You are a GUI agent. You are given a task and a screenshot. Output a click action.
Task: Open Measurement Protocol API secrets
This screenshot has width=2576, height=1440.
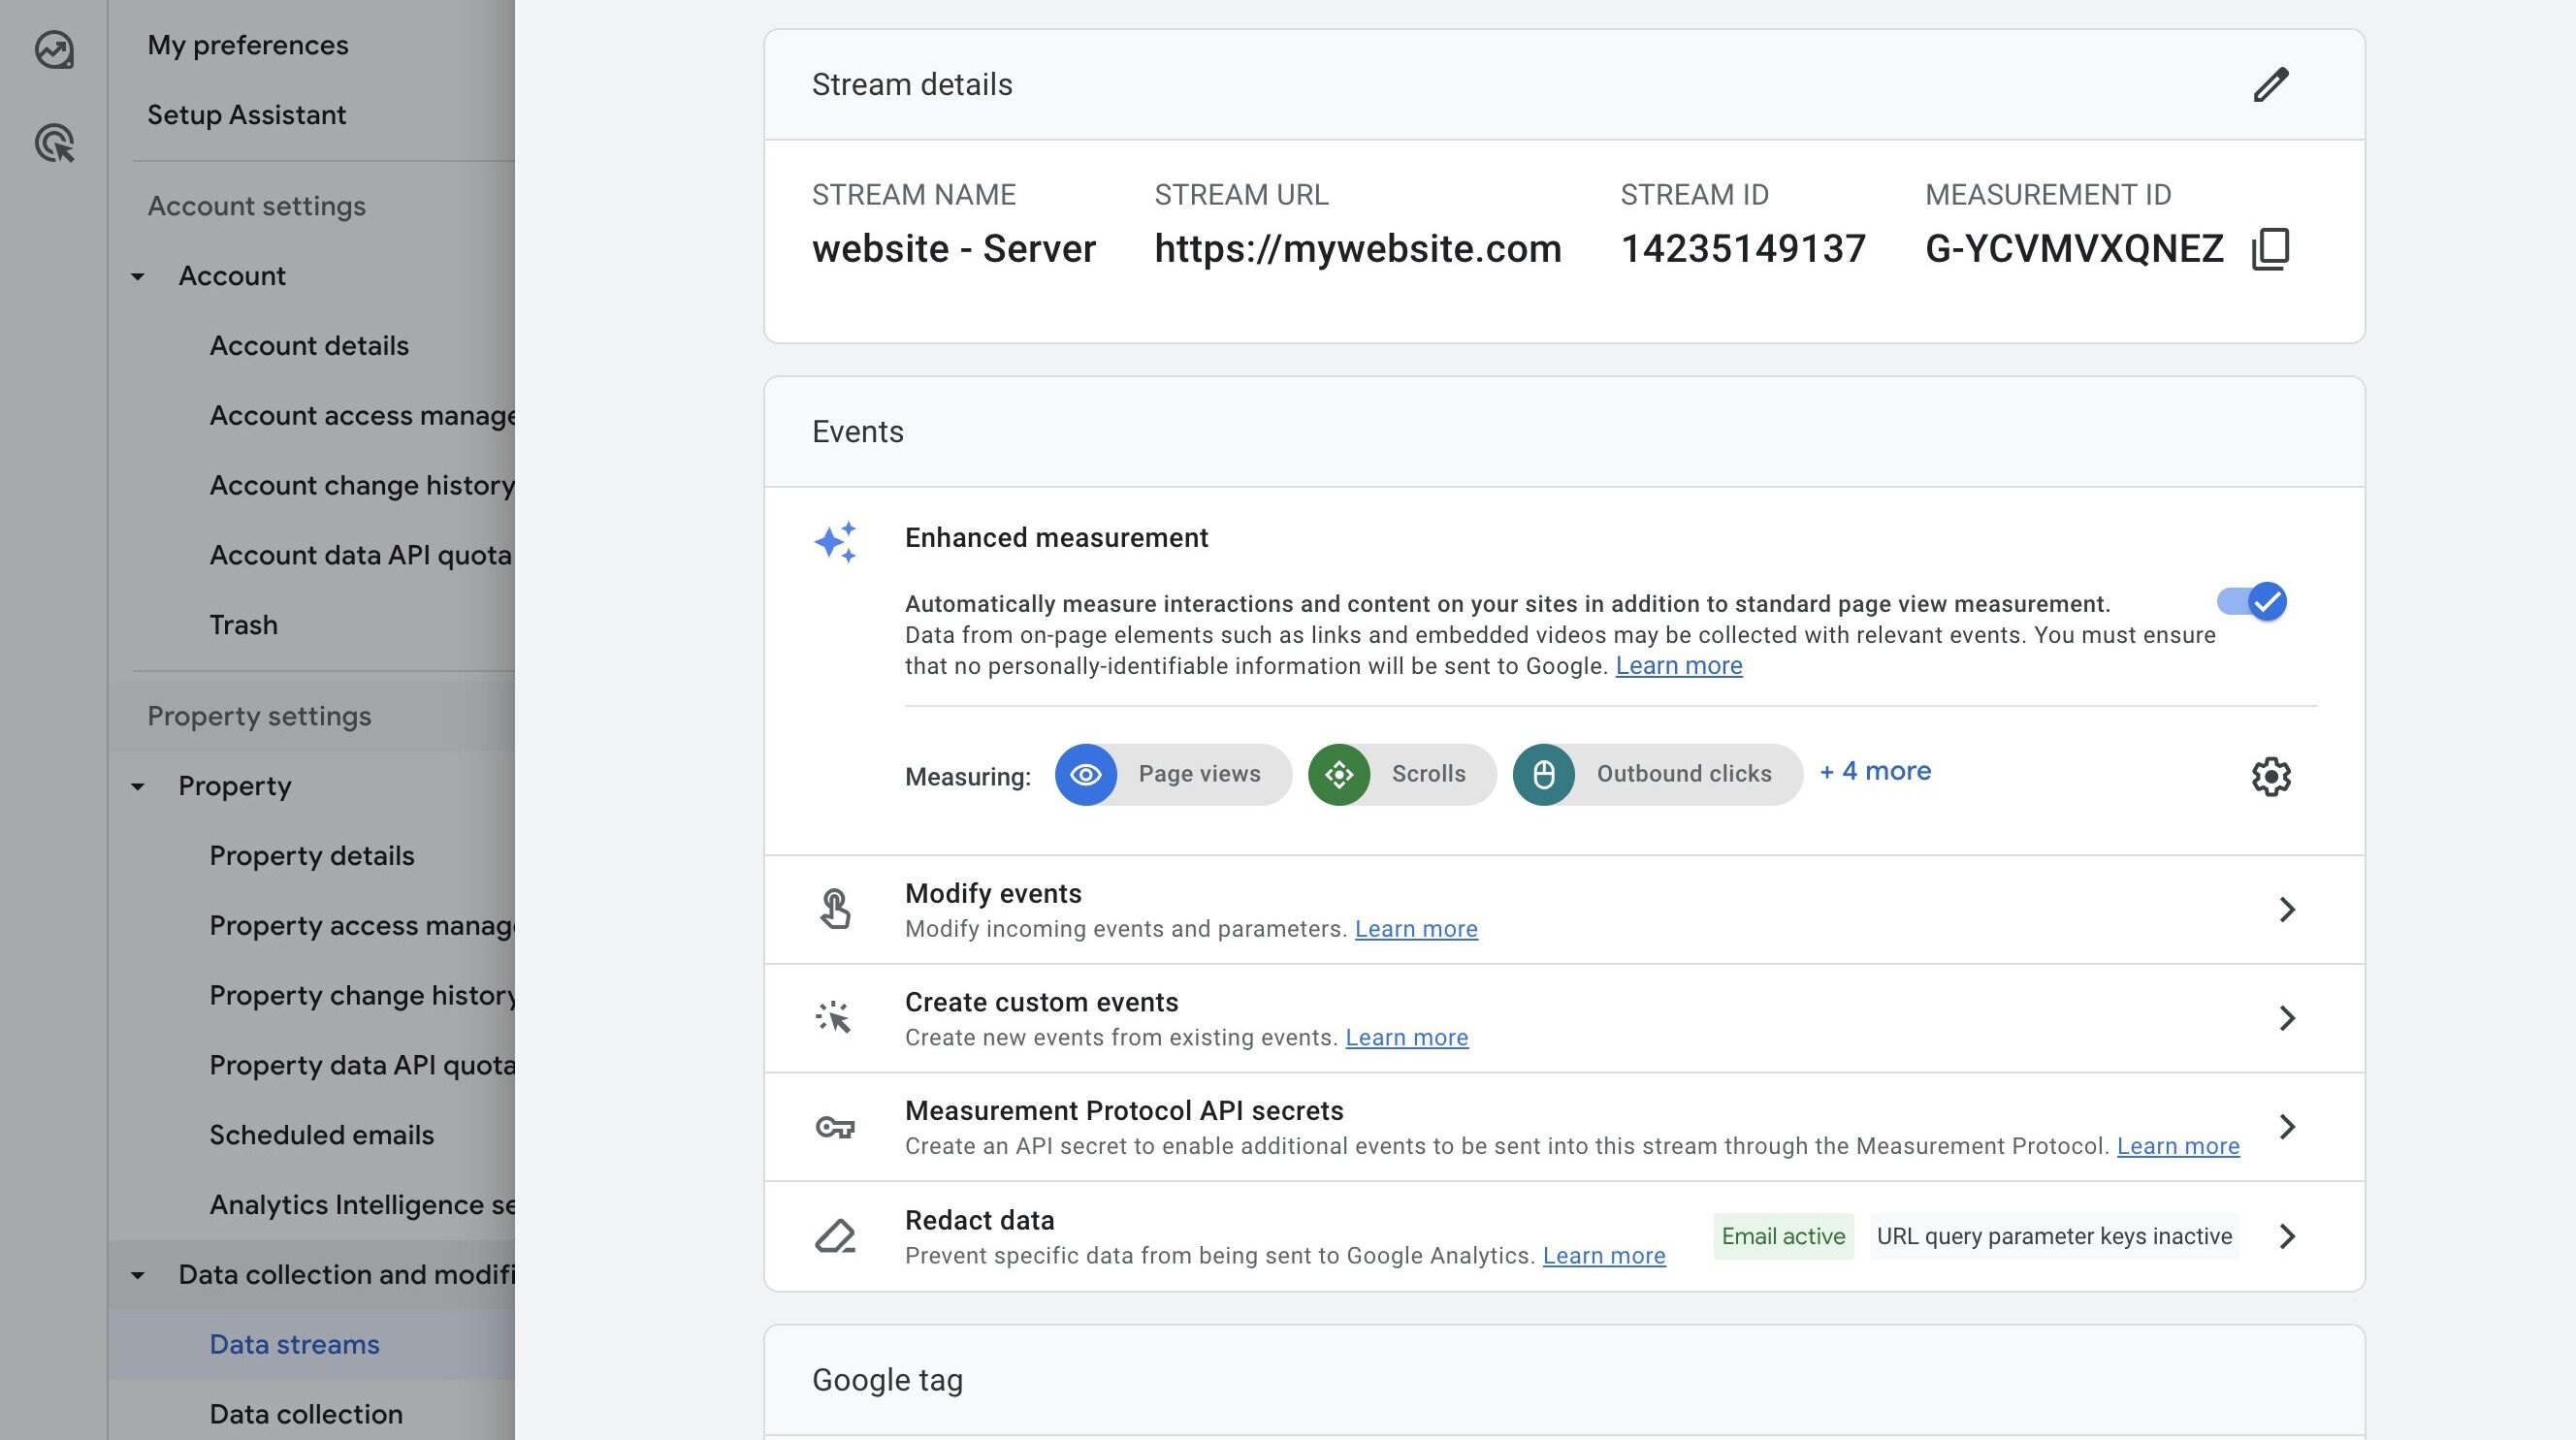click(x=1124, y=1111)
